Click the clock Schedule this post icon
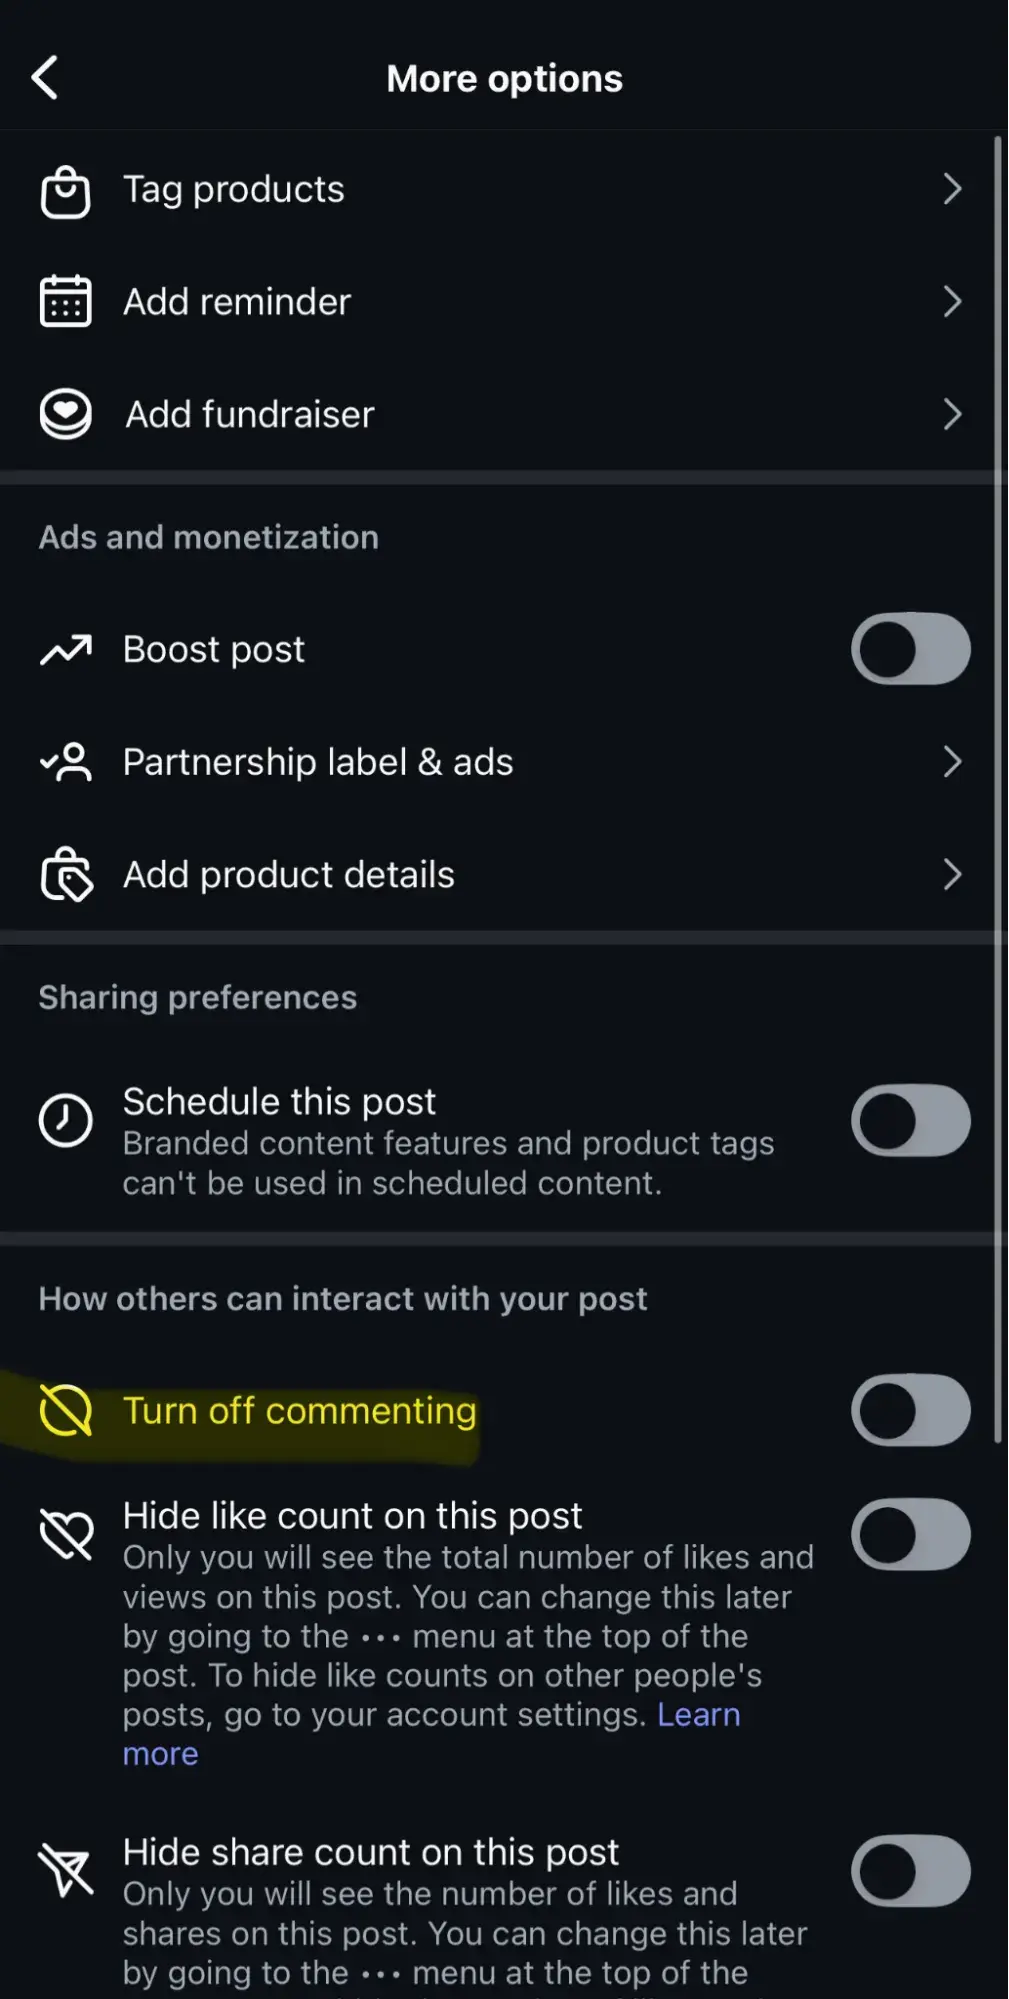Image resolution: width=1009 pixels, height=1999 pixels. [65, 1120]
